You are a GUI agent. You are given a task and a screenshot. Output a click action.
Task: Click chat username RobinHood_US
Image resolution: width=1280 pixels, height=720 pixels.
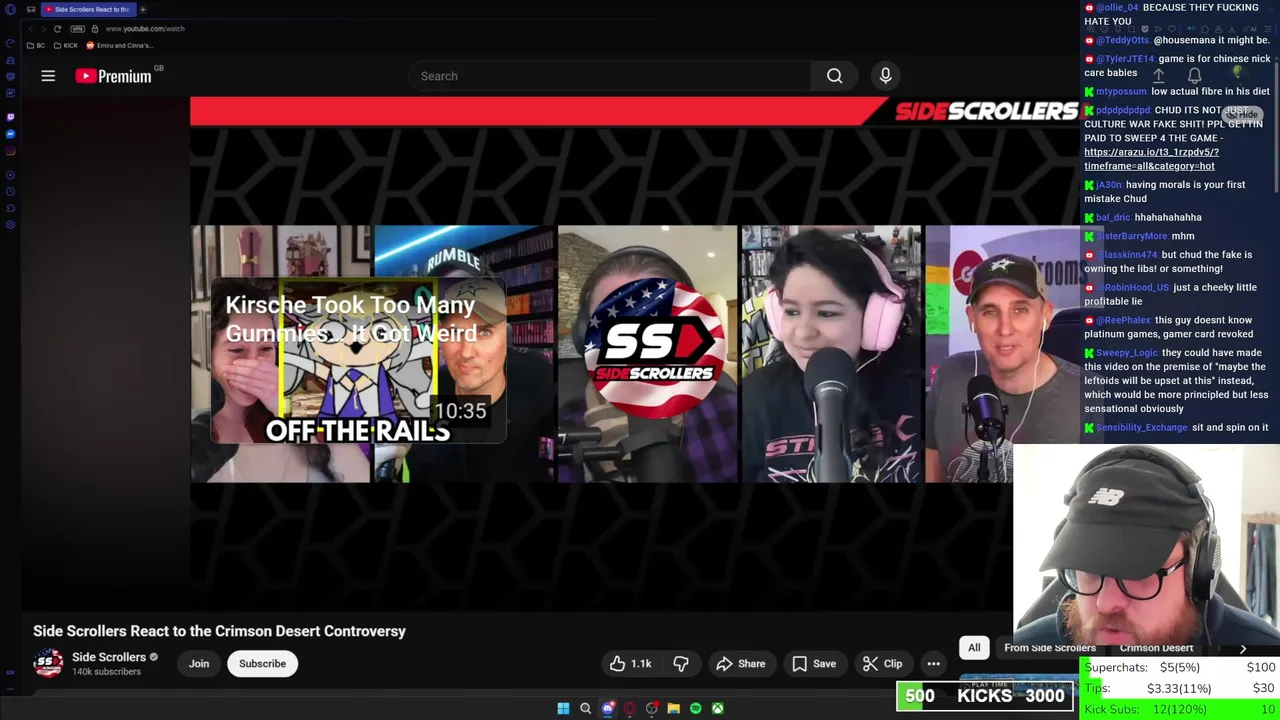1136,288
